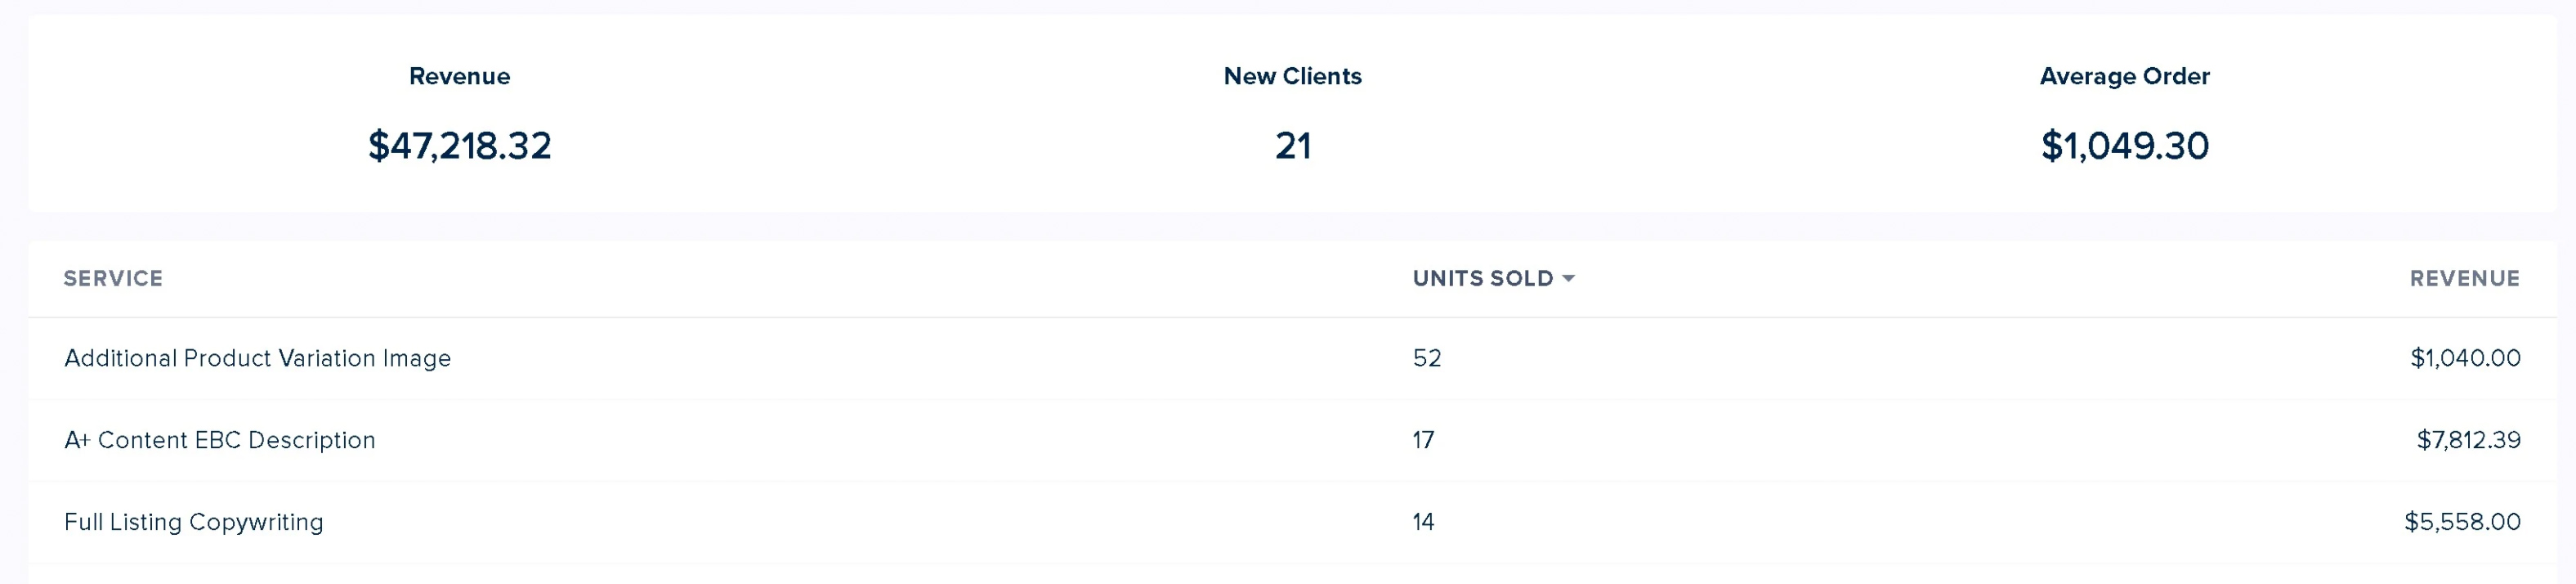Sort table by Revenue column header
Image resolution: width=2576 pixels, height=584 pixels.
coord(2464,278)
